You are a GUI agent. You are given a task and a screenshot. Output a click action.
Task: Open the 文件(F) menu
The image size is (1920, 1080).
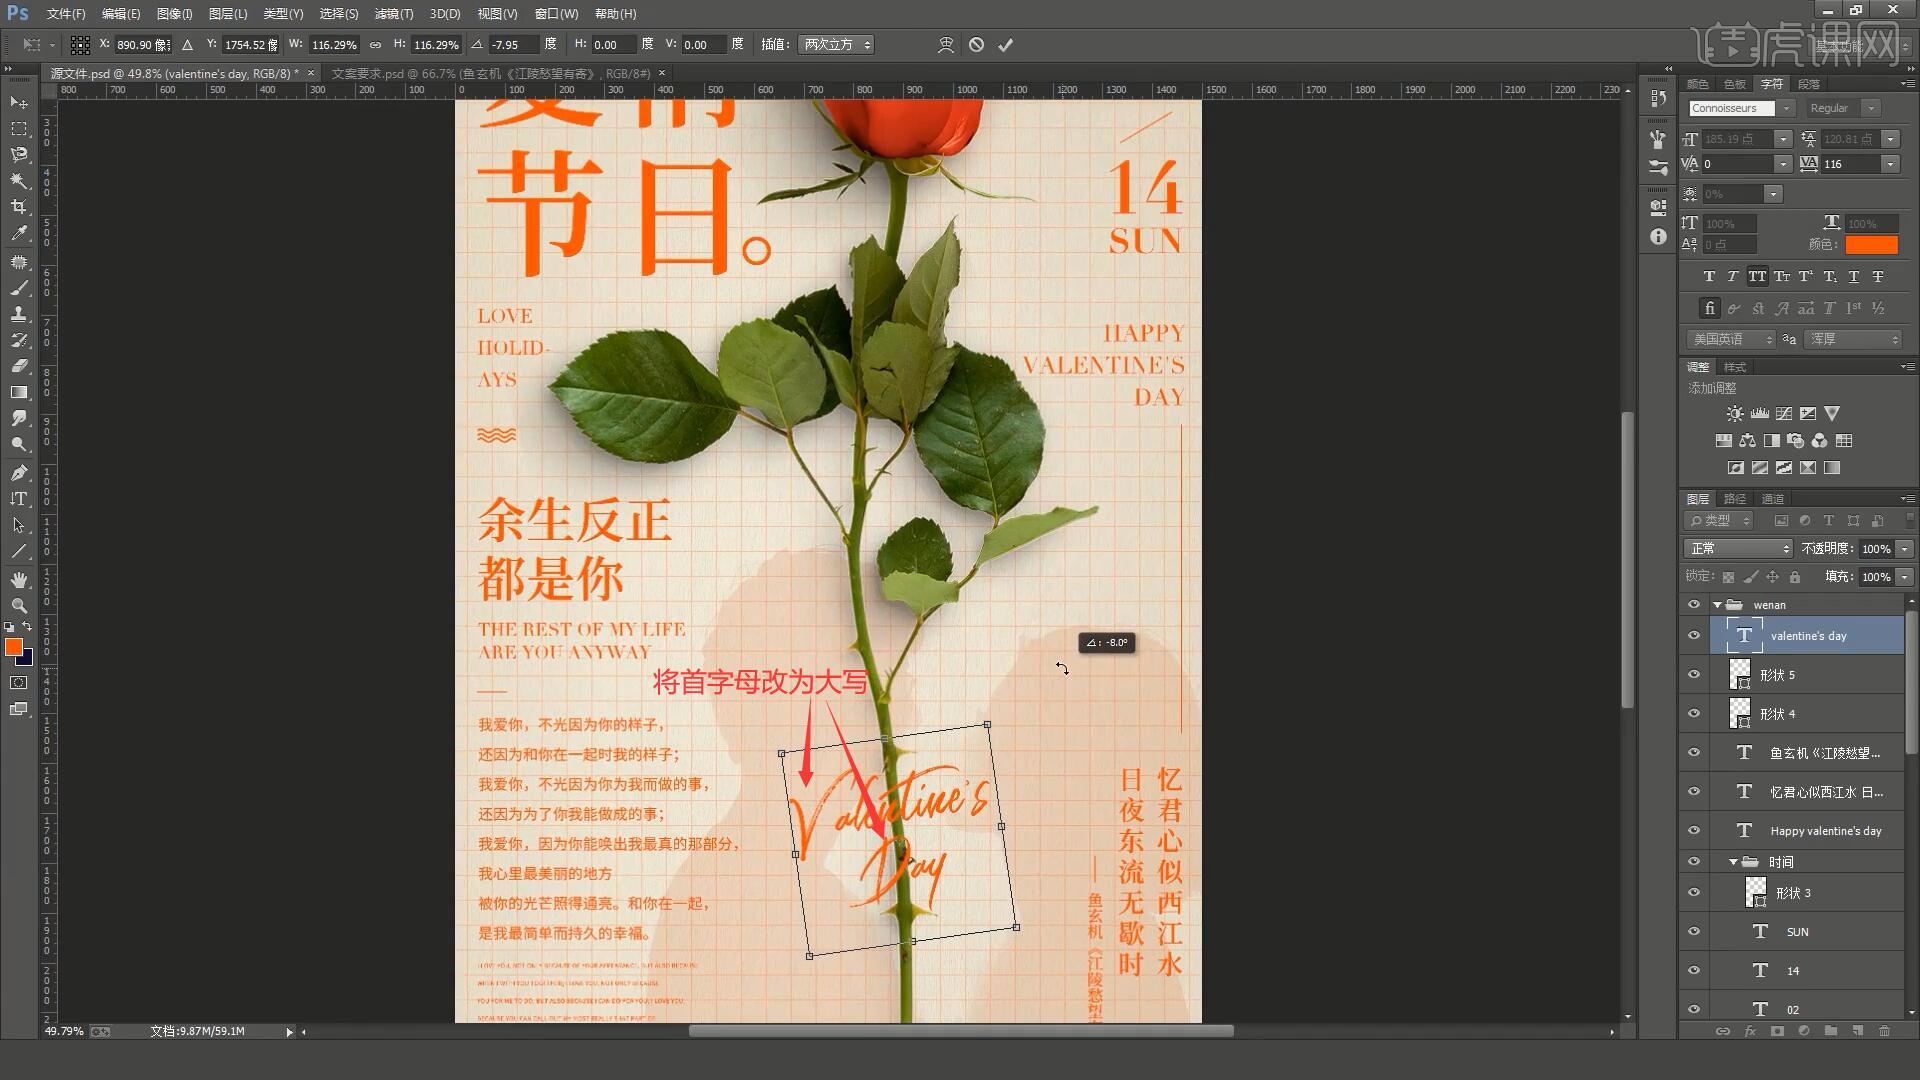(x=66, y=14)
